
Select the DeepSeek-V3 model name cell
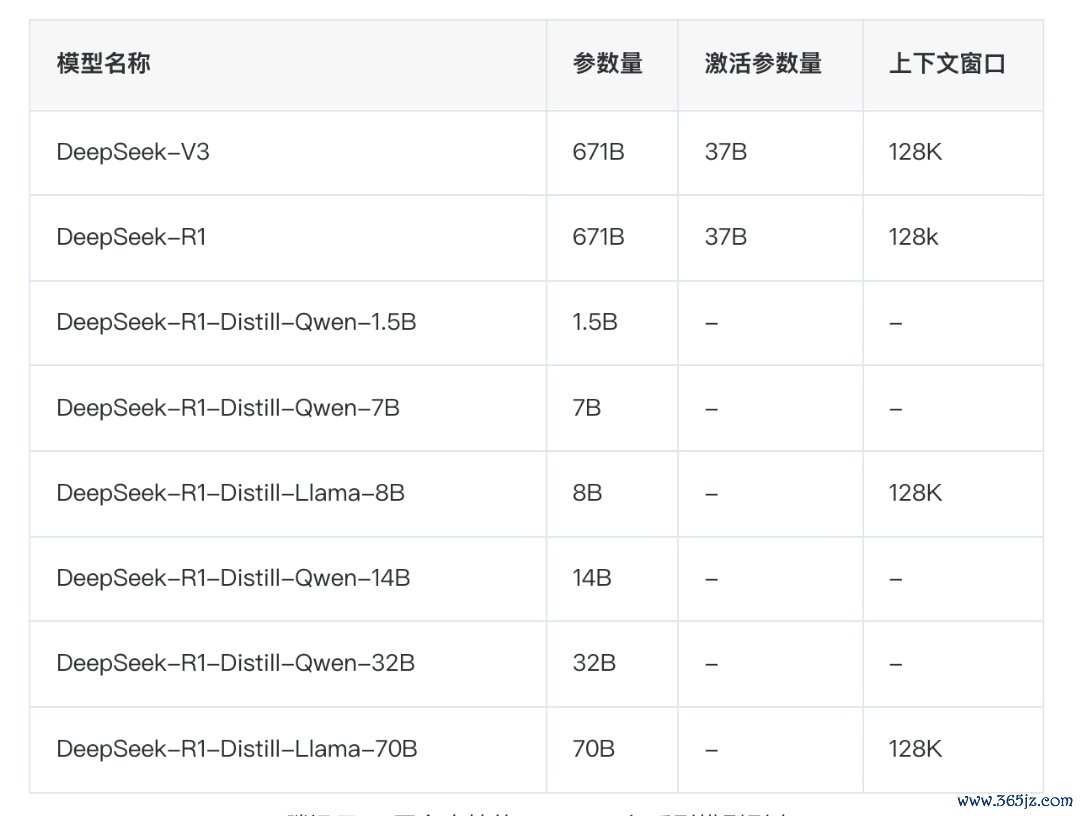pos(133,152)
